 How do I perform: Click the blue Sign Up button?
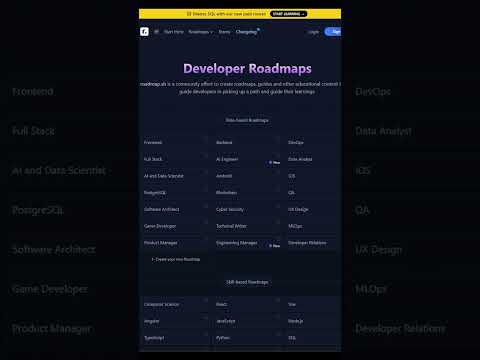[333, 32]
